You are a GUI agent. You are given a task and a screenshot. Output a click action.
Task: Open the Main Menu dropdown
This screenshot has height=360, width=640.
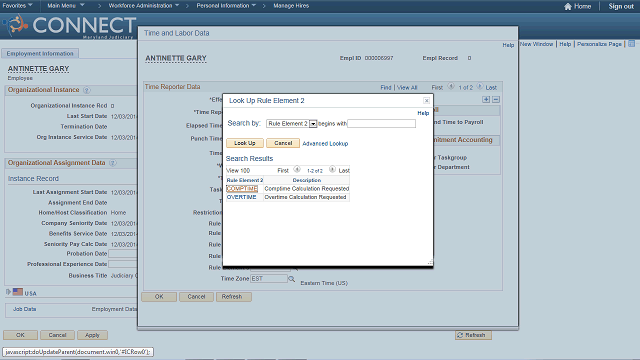65,6
